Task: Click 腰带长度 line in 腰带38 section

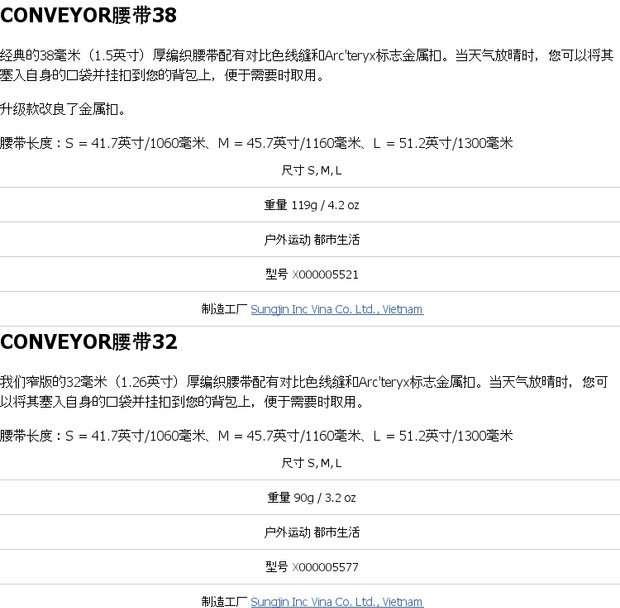Action: click(256, 143)
